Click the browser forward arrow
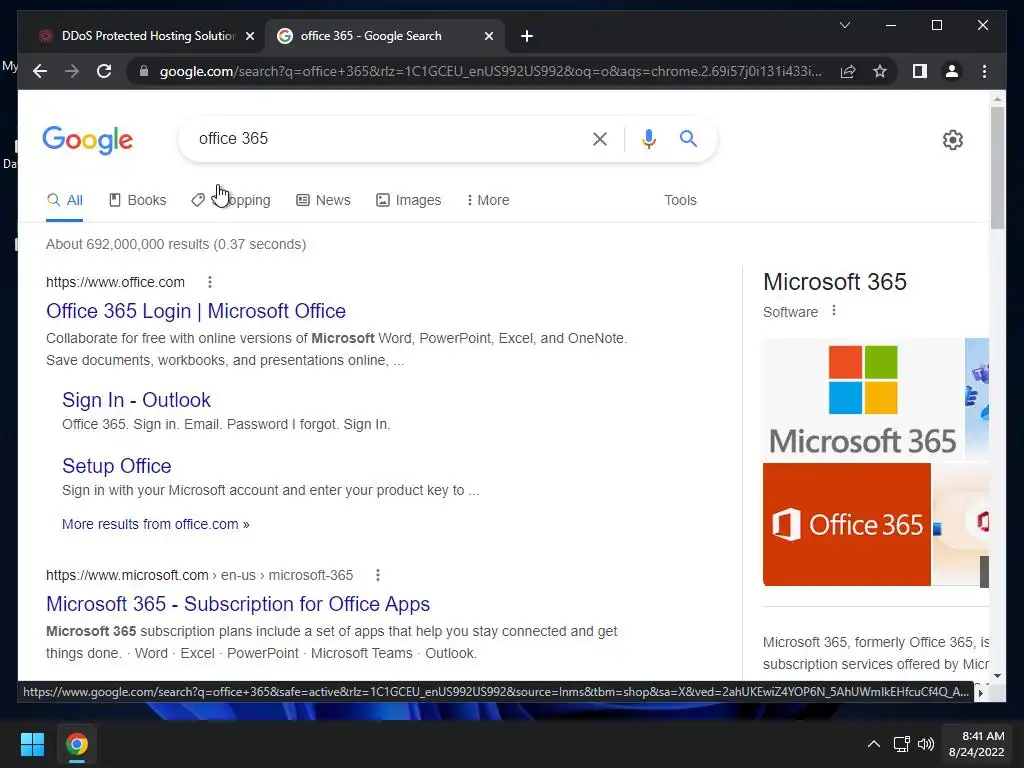The image size is (1024, 768). [x=72, y=71]
